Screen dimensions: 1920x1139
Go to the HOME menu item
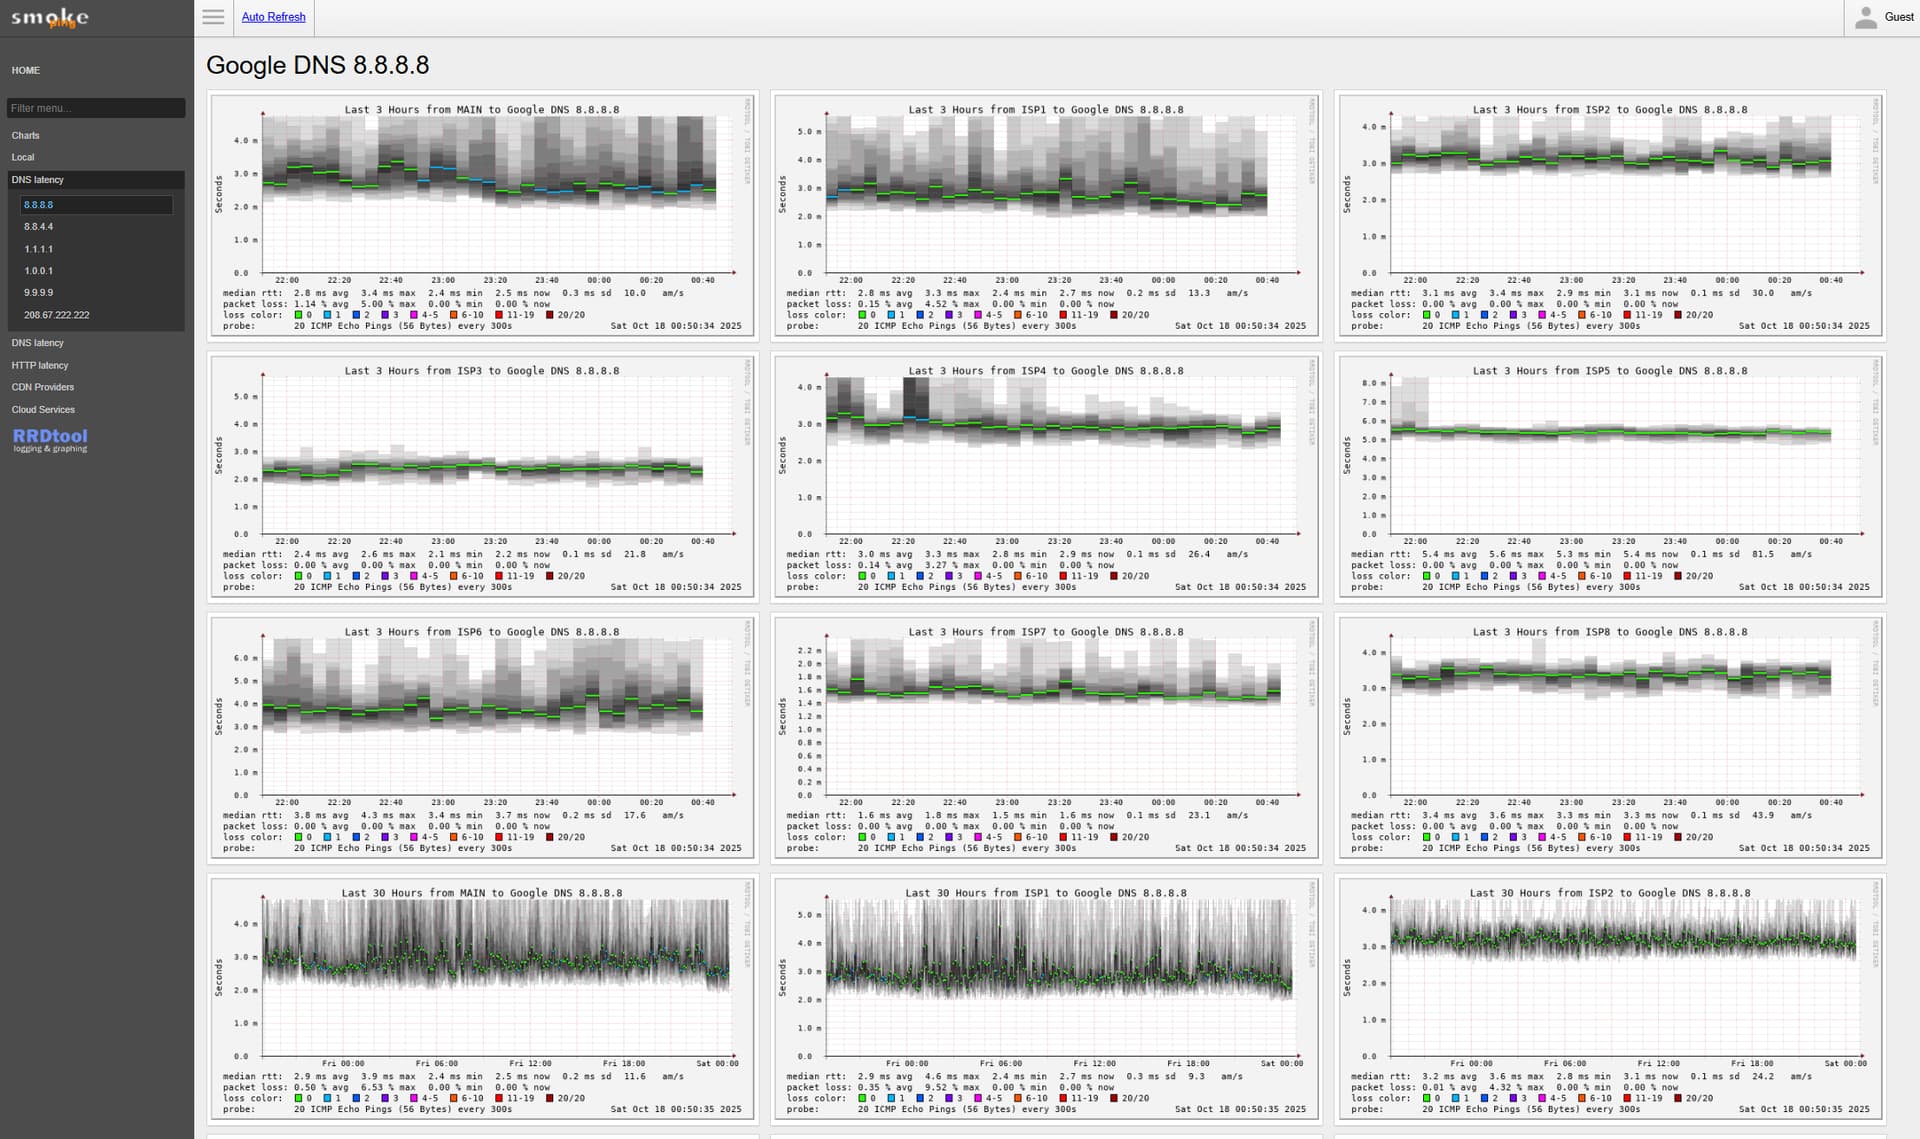pyautogui.click(x=26, y=70)
